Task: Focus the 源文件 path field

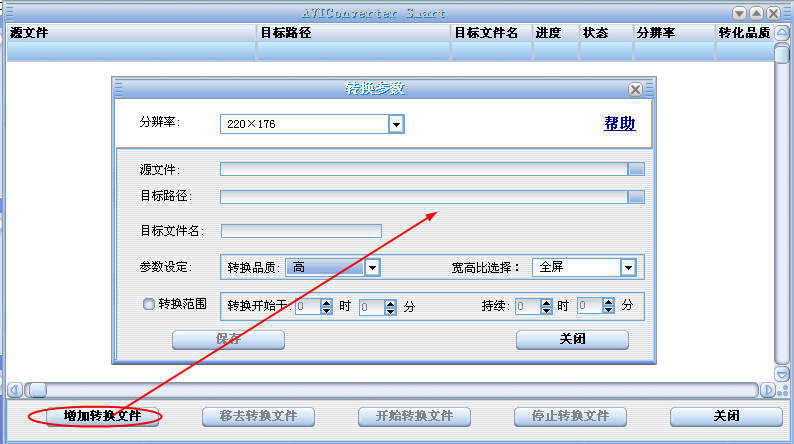Action: click(x=424, y=169)
